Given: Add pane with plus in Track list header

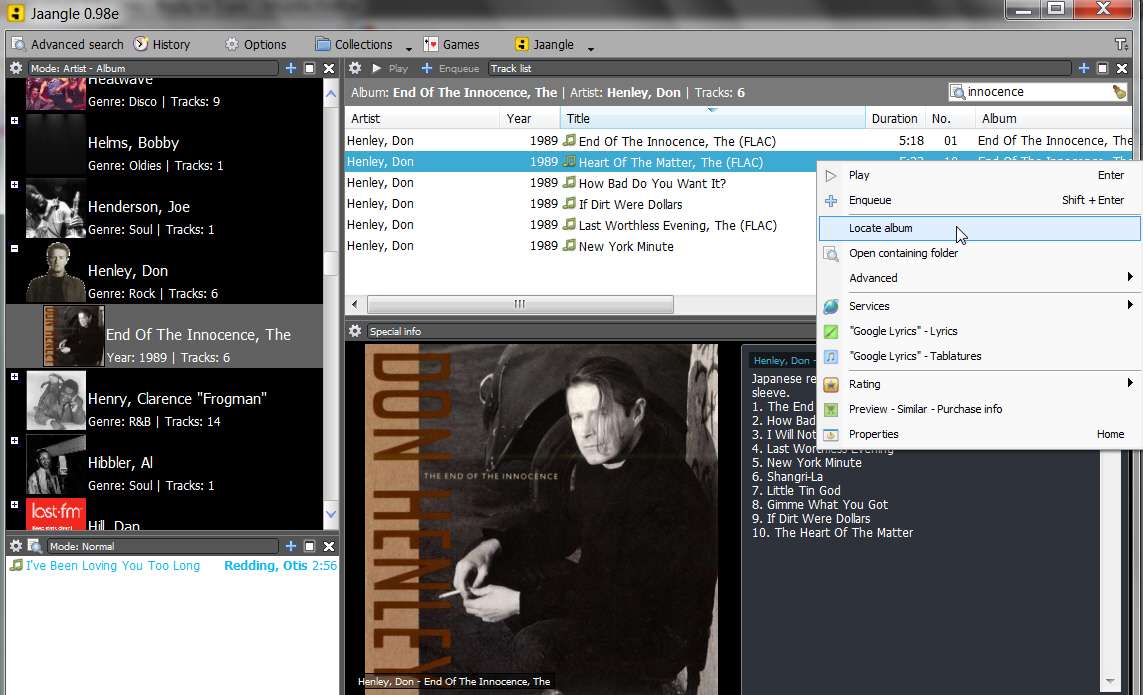Looking at the screenshot, I should (1083, 68).
